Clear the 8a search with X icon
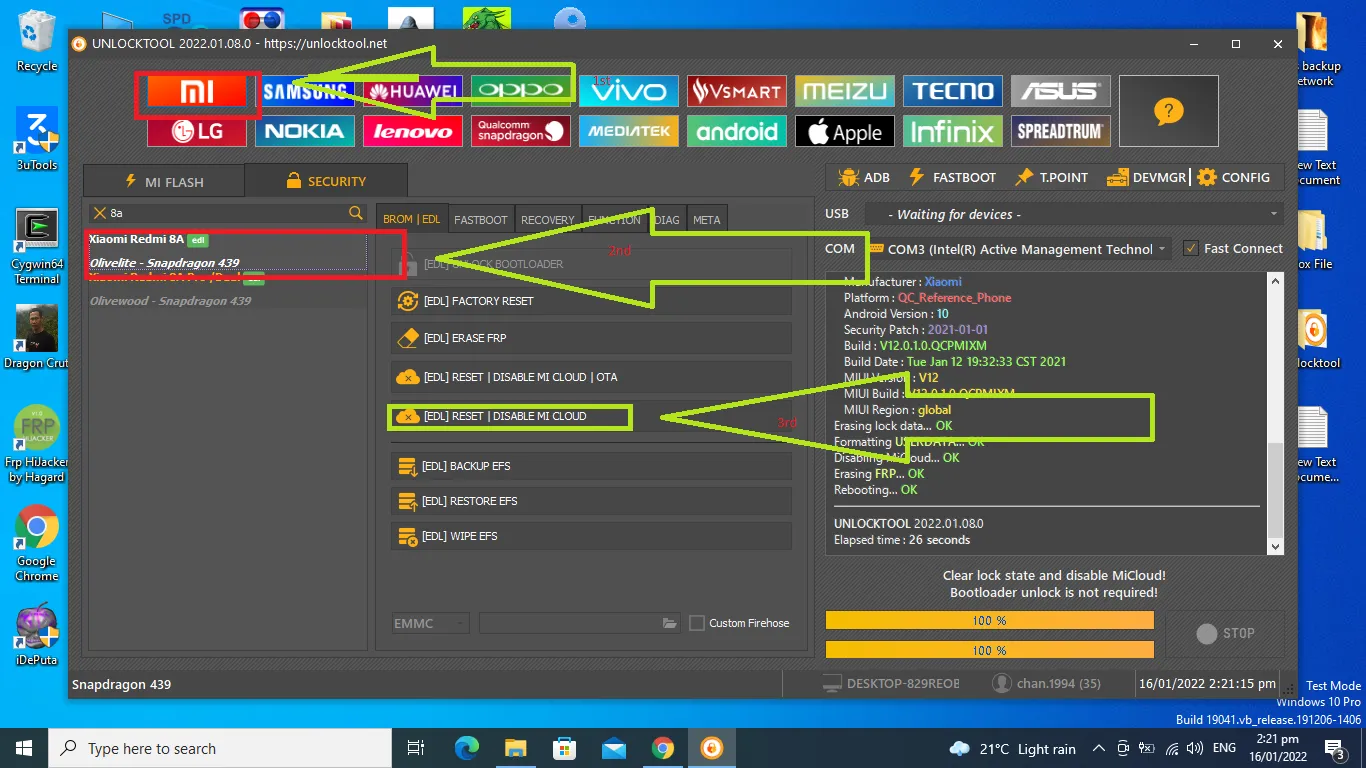Image resolution: width=1366 pixels, height=768 pixels. (99, 213)
